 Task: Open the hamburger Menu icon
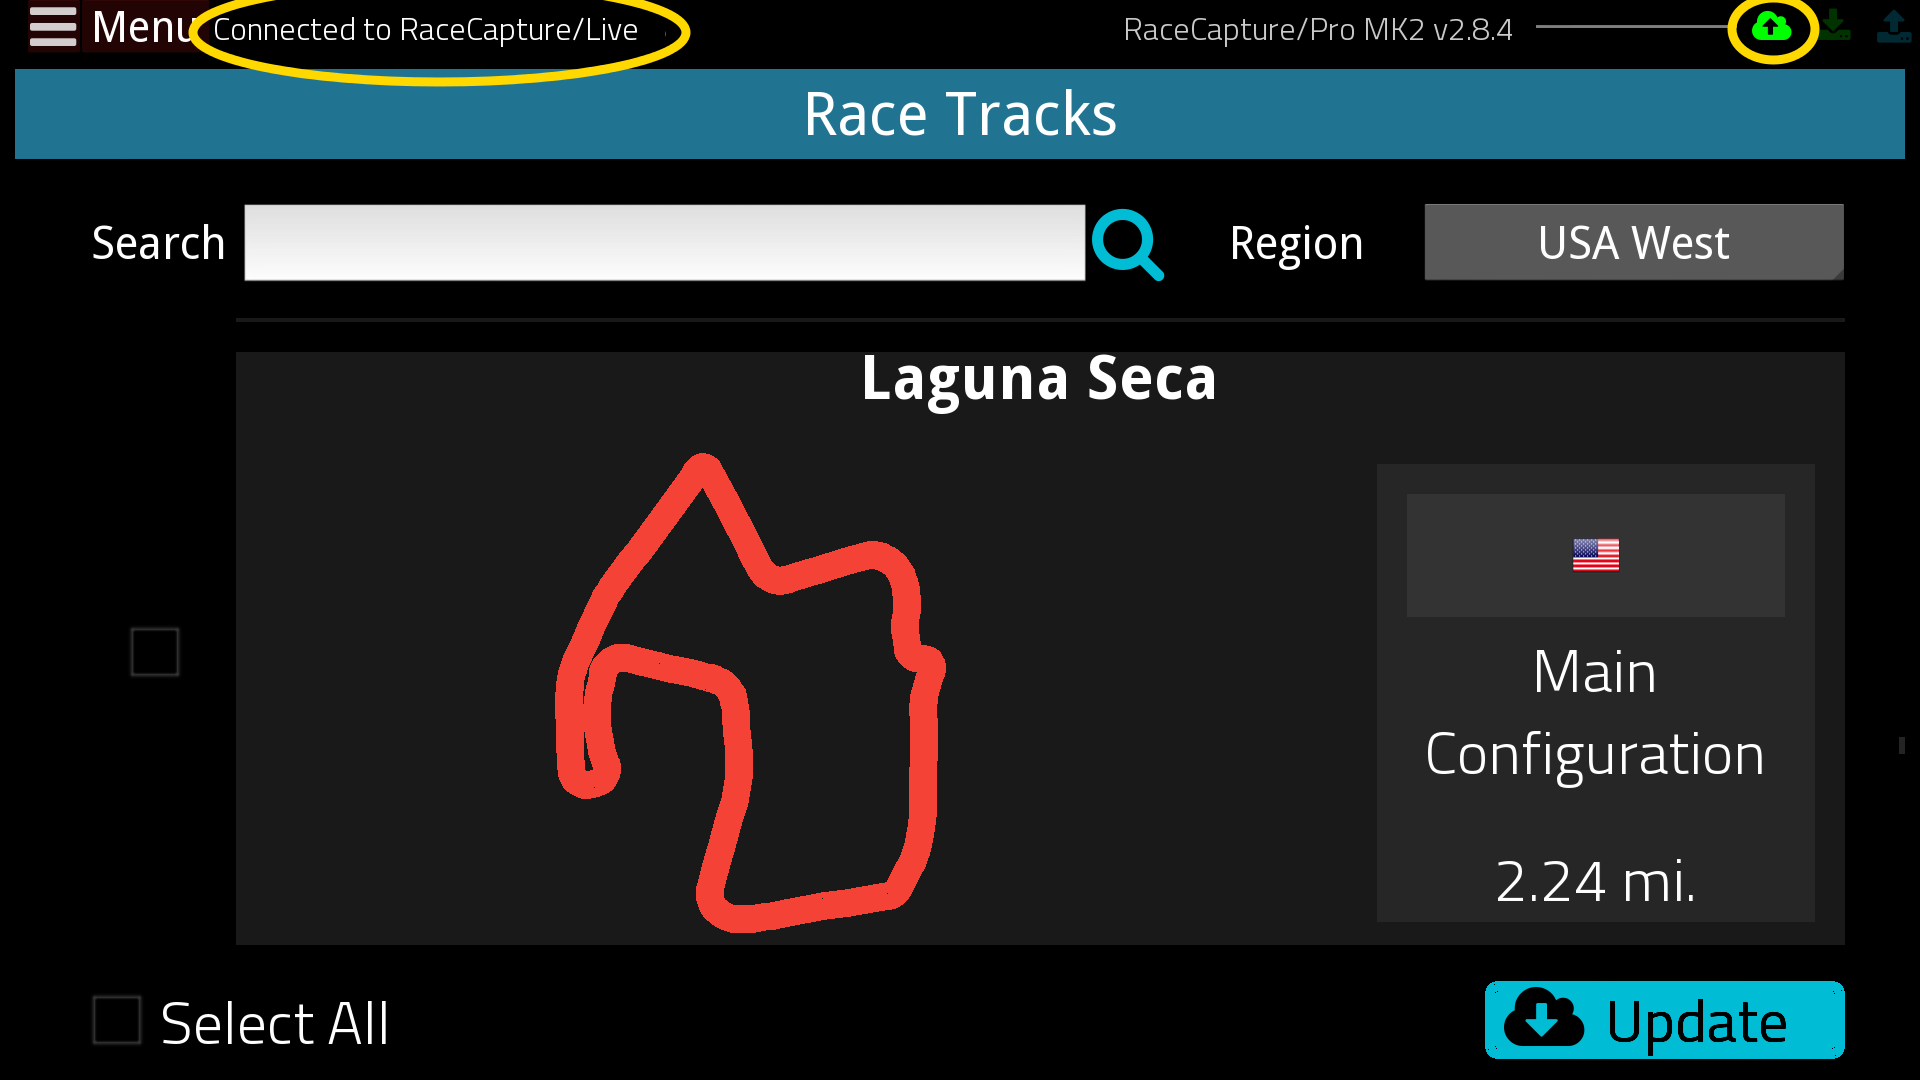(53, 27)
